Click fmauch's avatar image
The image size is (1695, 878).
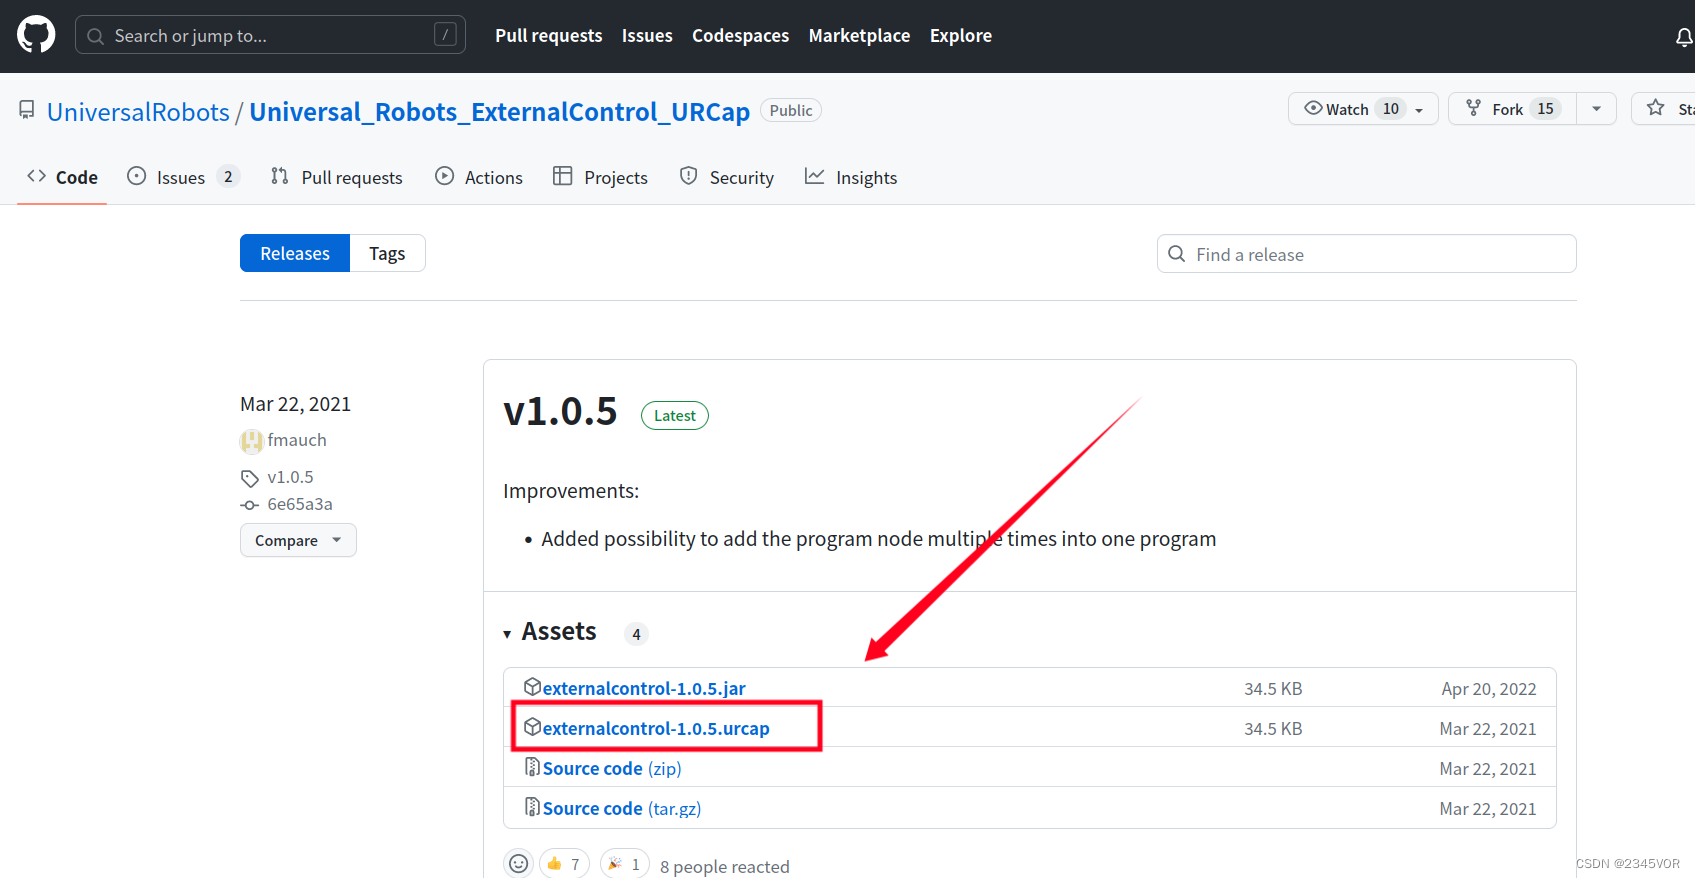click(251, 441)
